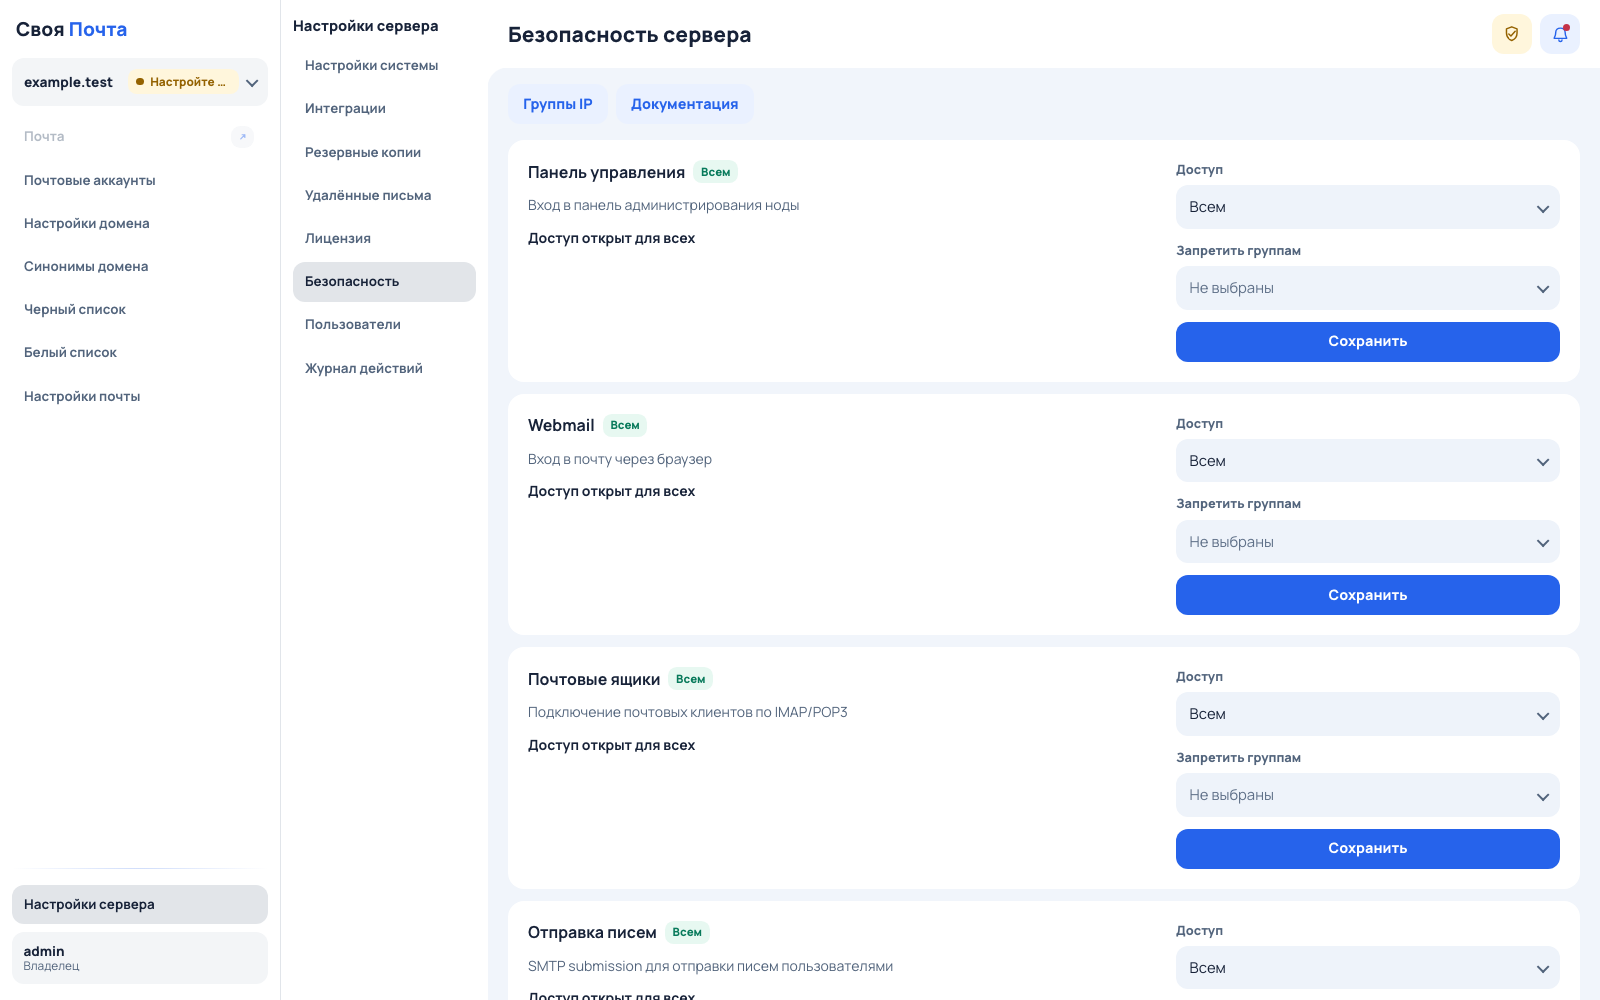Open Синонимы домена

[140, 267]
